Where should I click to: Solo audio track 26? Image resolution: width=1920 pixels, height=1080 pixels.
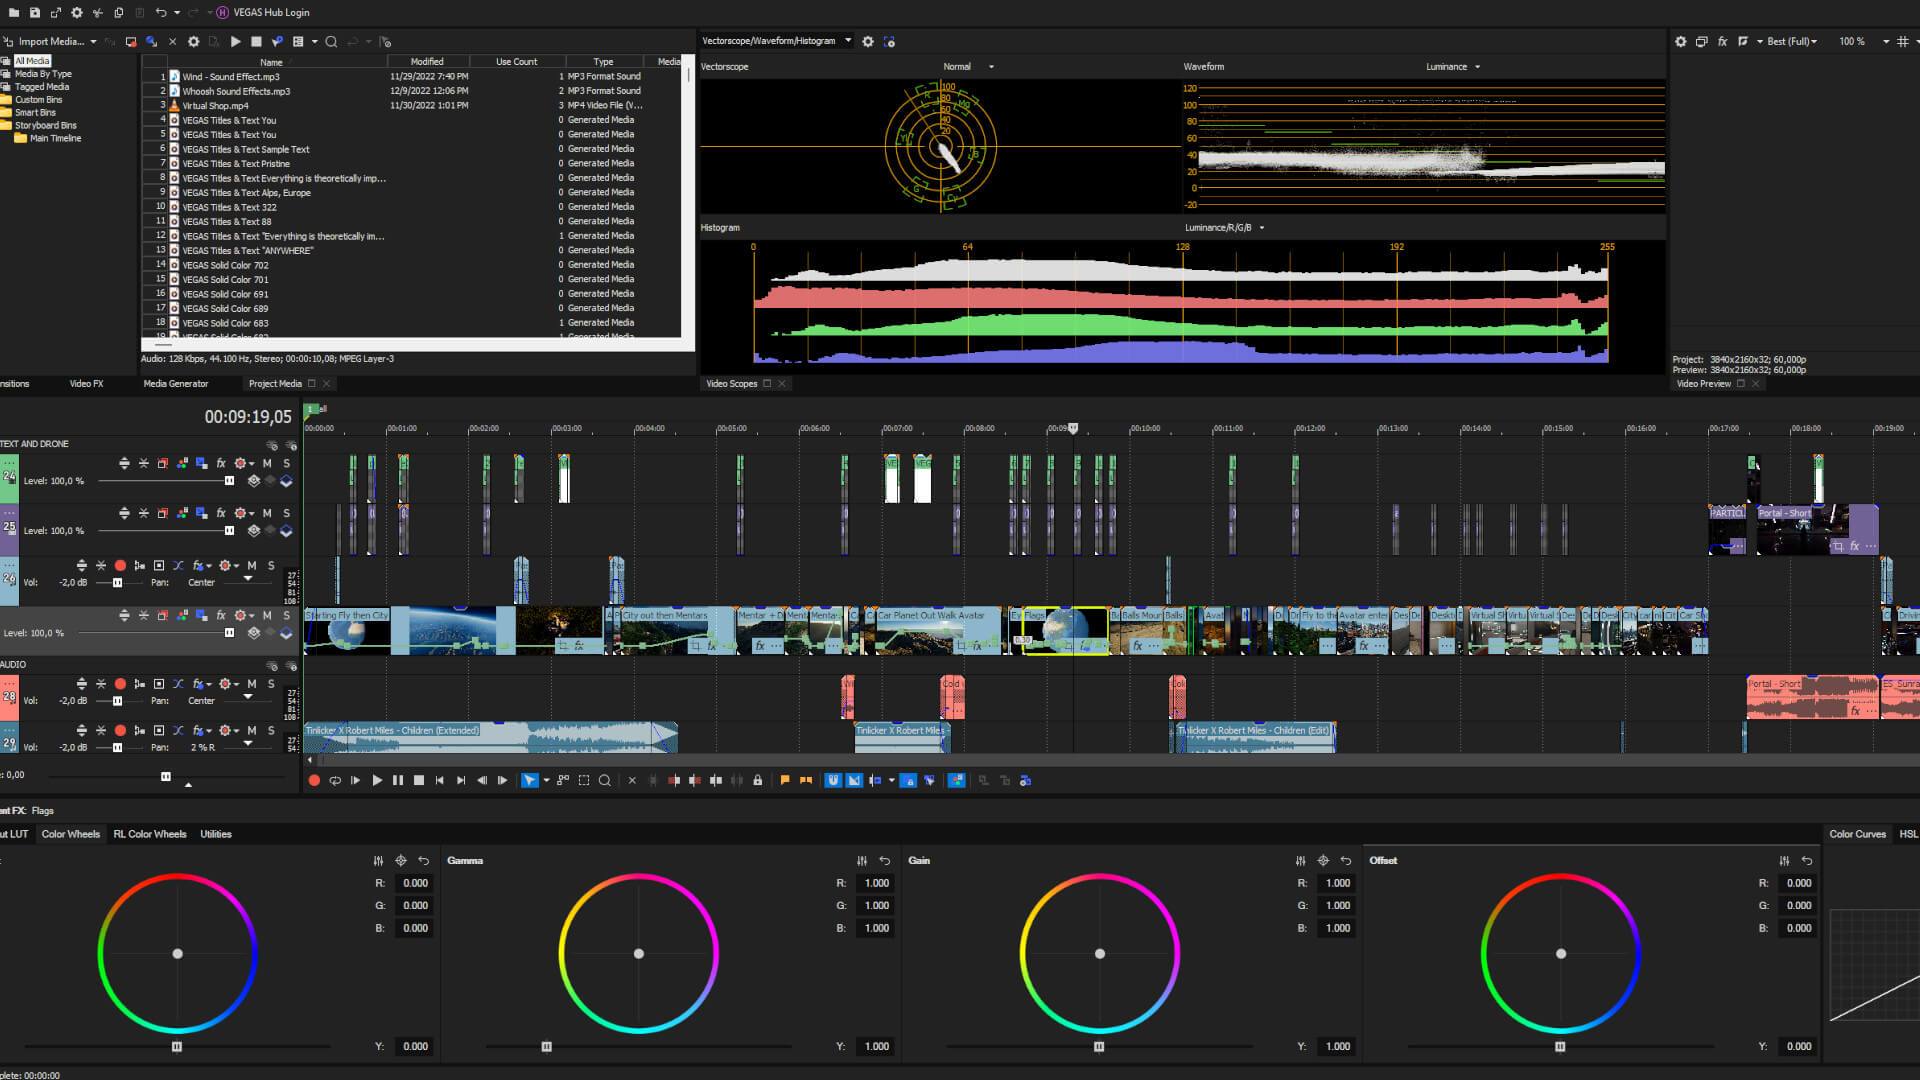(x=271, y=566)
